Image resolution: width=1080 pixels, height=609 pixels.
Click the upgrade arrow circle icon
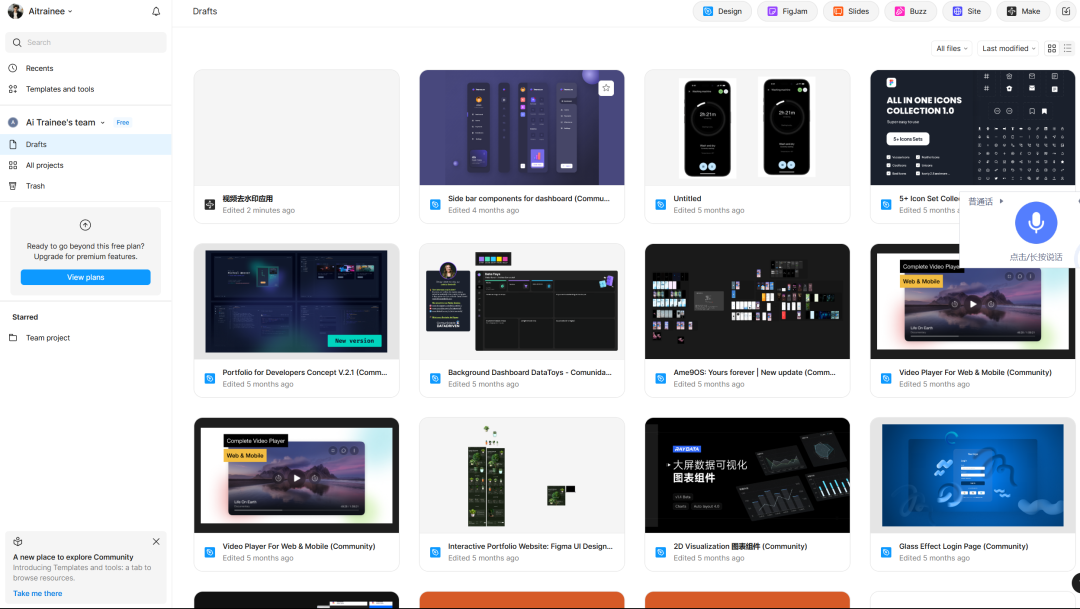point(85,225)
